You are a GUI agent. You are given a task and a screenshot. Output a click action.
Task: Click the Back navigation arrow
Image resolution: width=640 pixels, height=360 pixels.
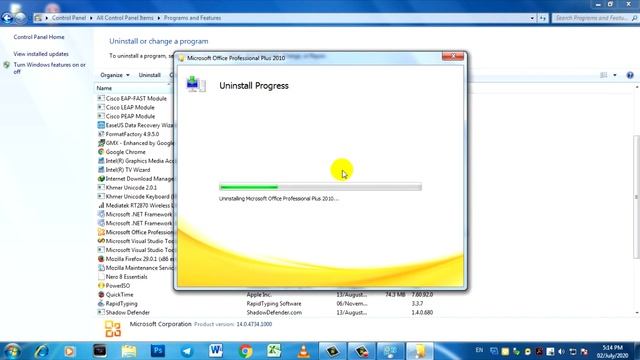tap(7, 18)
